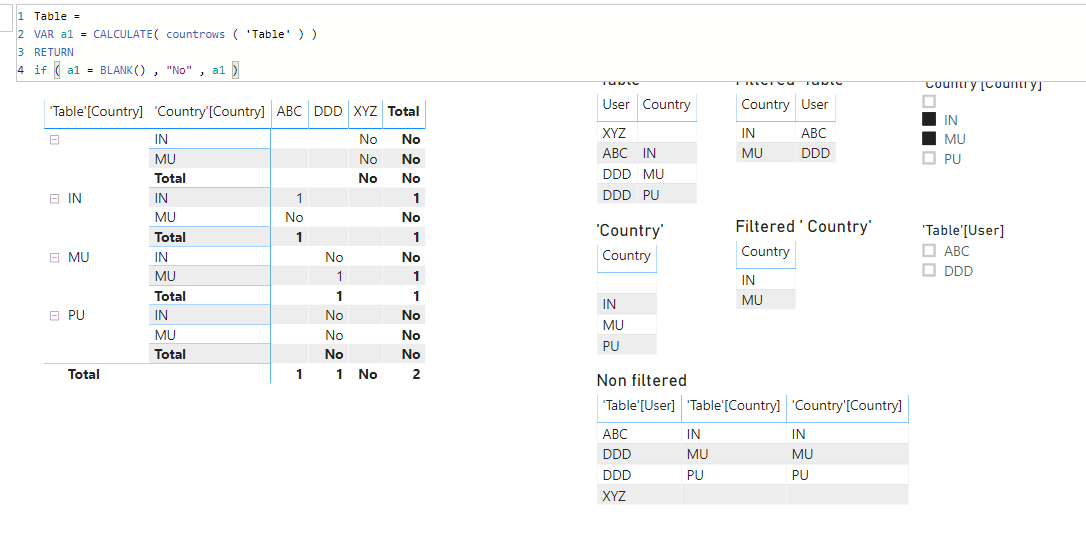Click Country header in Filtered Table visual
The image size is (1086, 542).
(x=765, y=105)
